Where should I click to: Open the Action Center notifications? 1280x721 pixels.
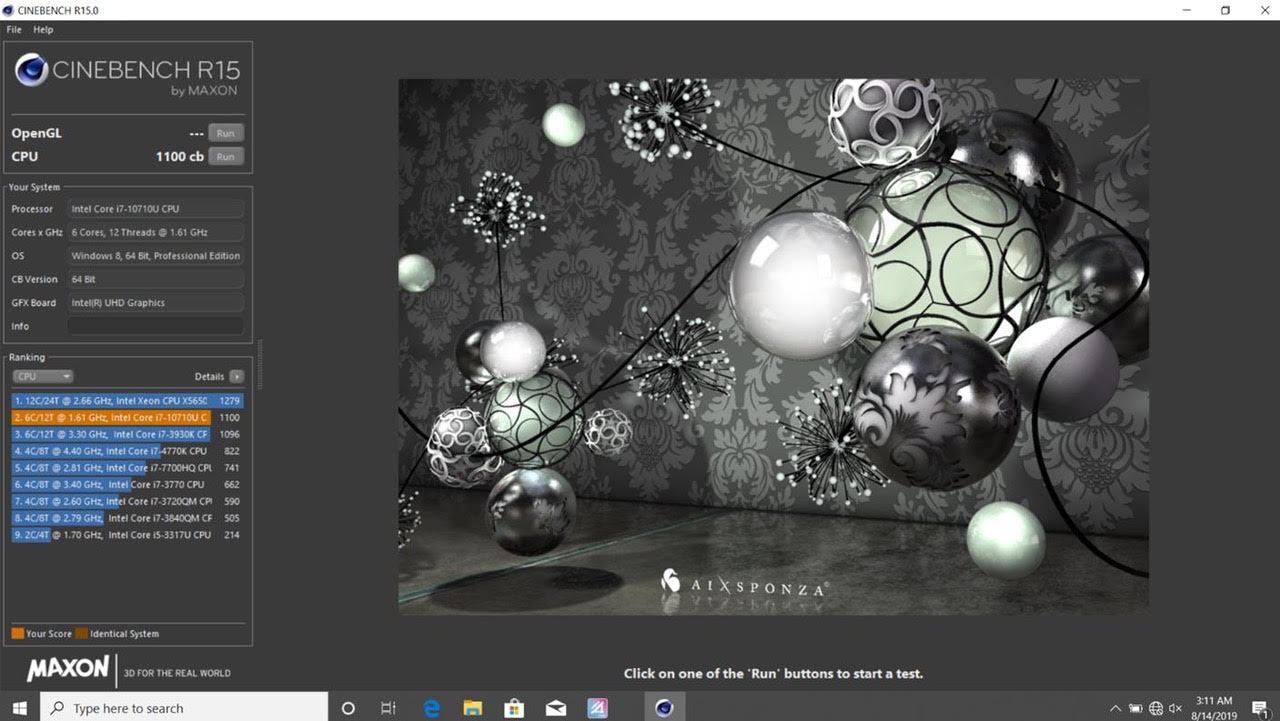pos(1260,708)
